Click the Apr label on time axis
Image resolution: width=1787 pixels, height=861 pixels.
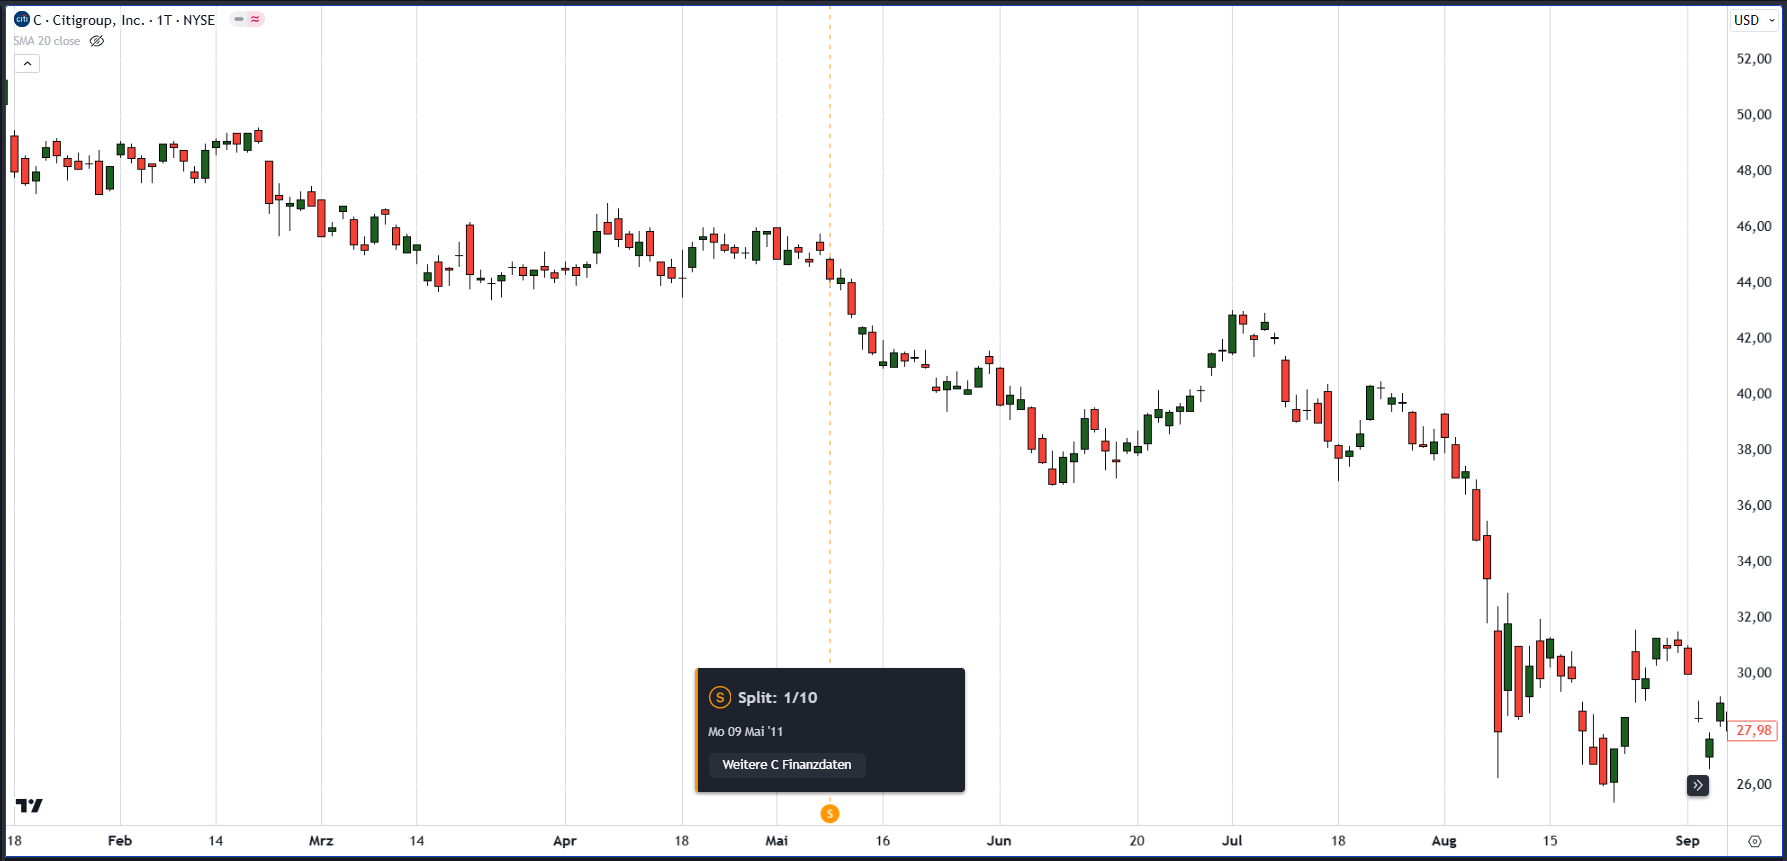[565, 841]
